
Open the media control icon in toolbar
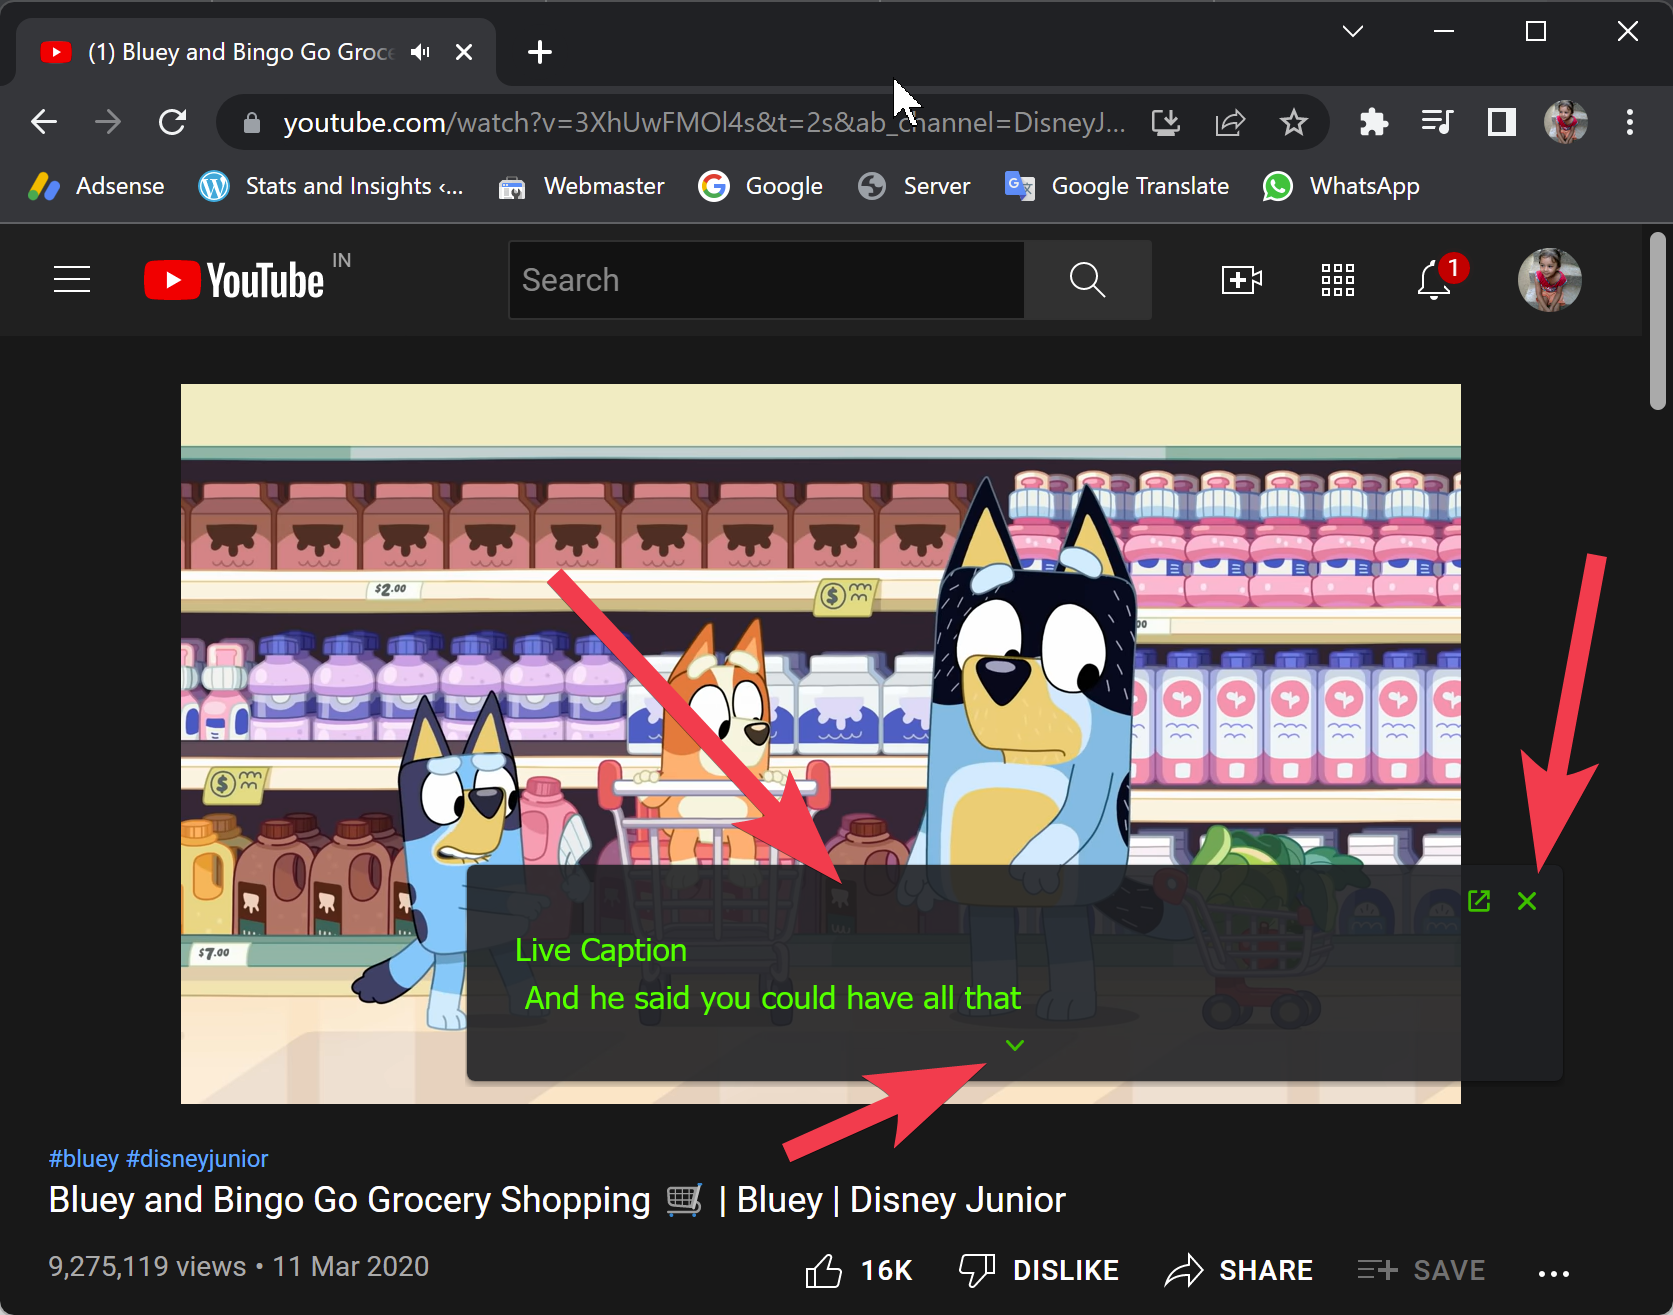pyautogui.click(x=1438, y=122)
